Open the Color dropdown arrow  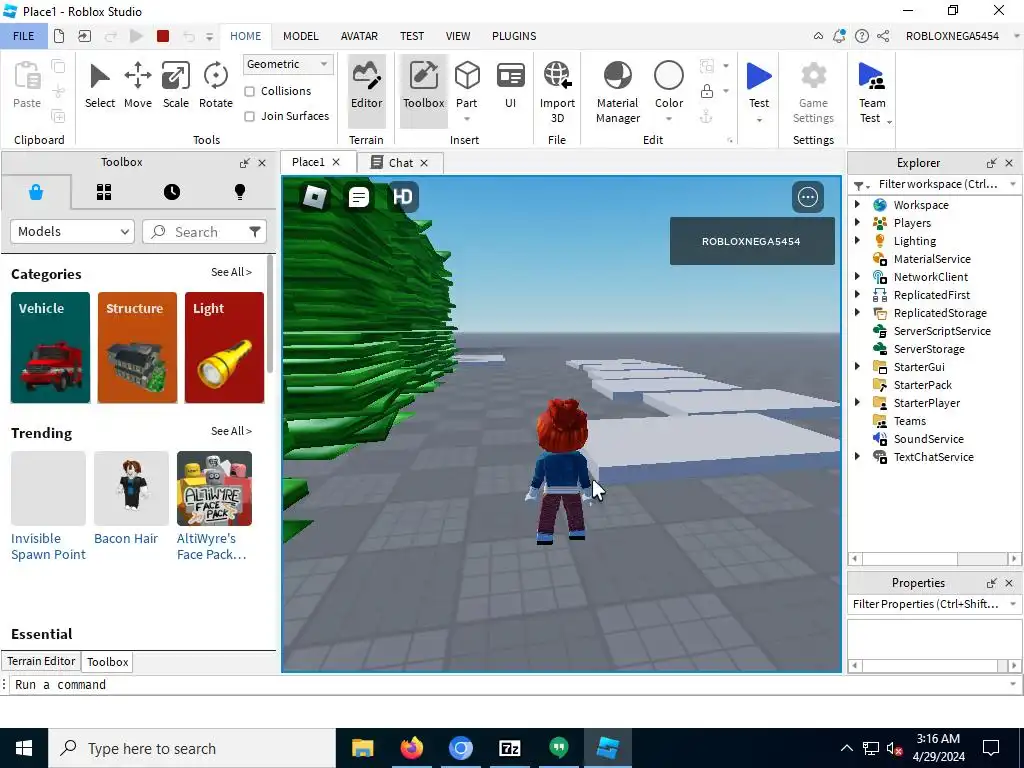coord(669,119)
